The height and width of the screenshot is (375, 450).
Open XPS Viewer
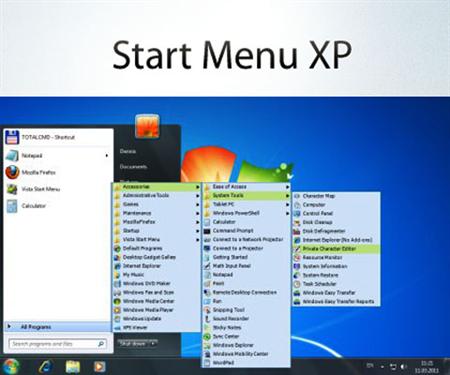[x=157, y=328]
